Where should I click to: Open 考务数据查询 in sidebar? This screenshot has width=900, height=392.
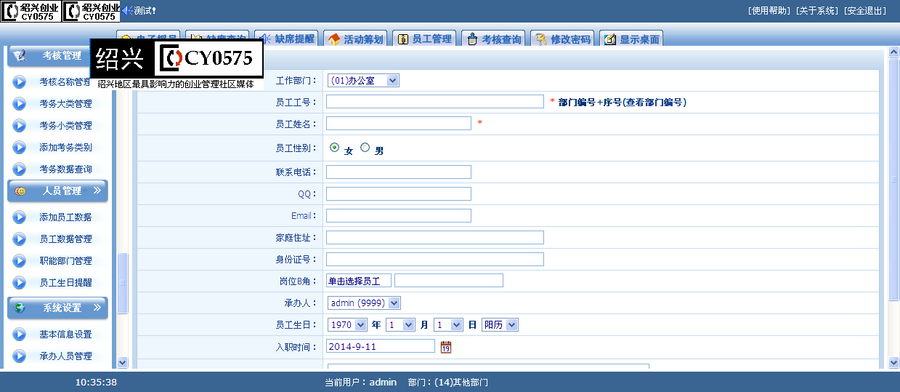65,169
